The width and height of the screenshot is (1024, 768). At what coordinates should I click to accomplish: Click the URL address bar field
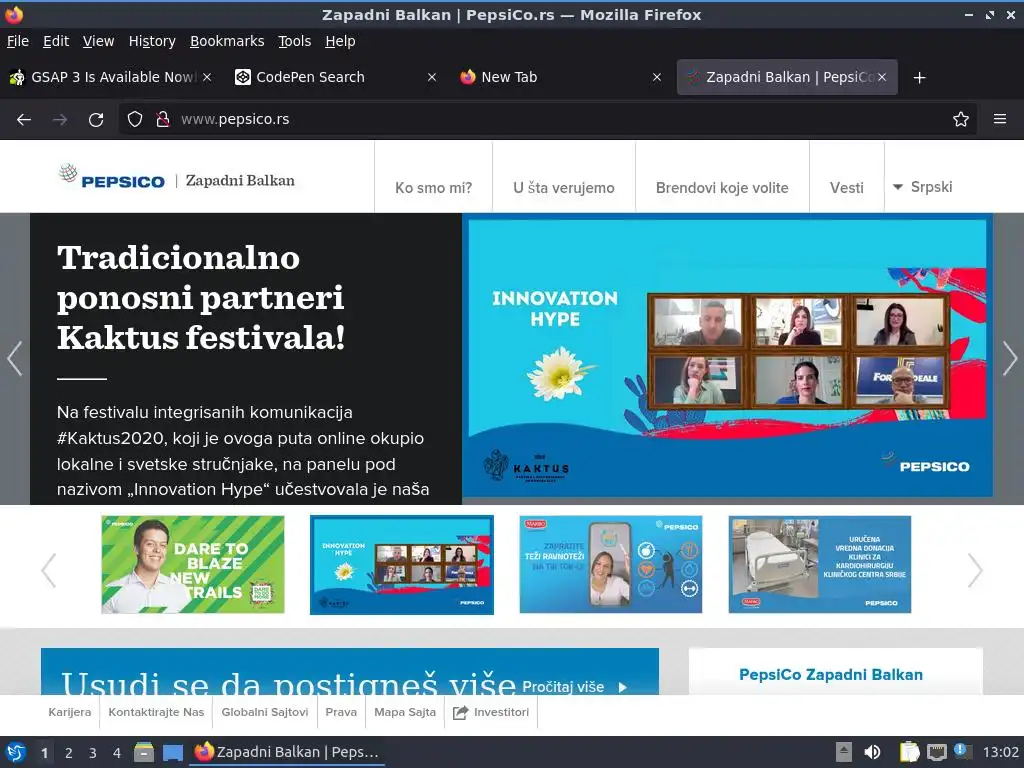pyautogui.click(x=549, y=119)
